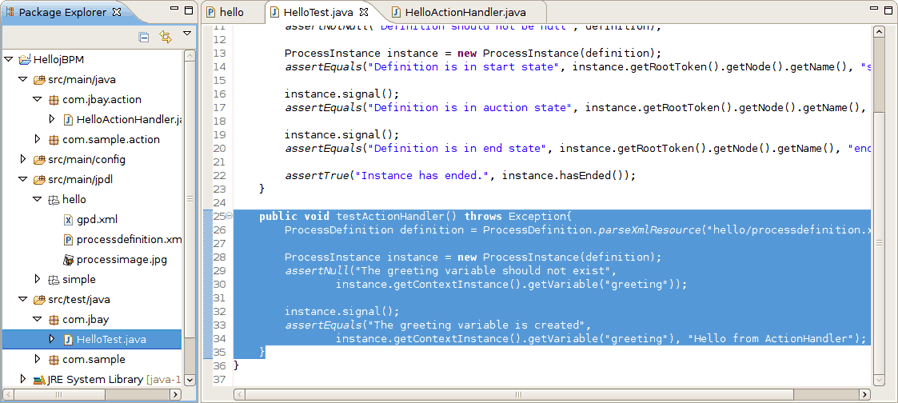Collapse the src/main/jpdl folder
The width and height of the screenshot is (898, 403).
pos(23,179)
